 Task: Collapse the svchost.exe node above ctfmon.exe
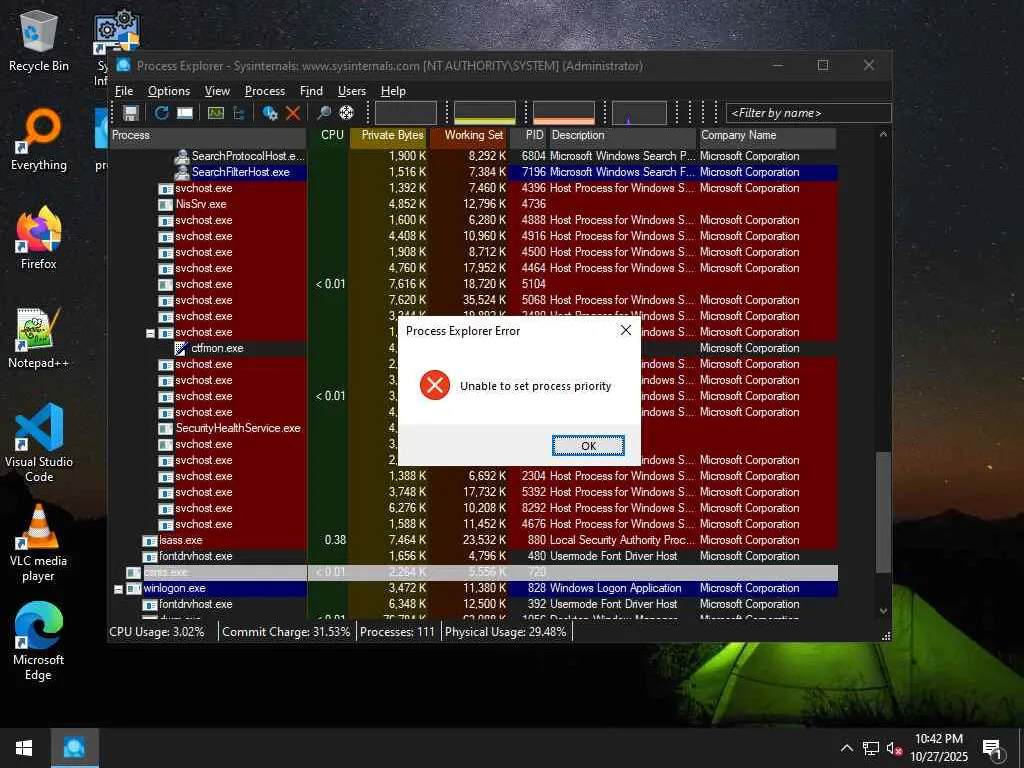pyautogui.click(x=150, y=333)
